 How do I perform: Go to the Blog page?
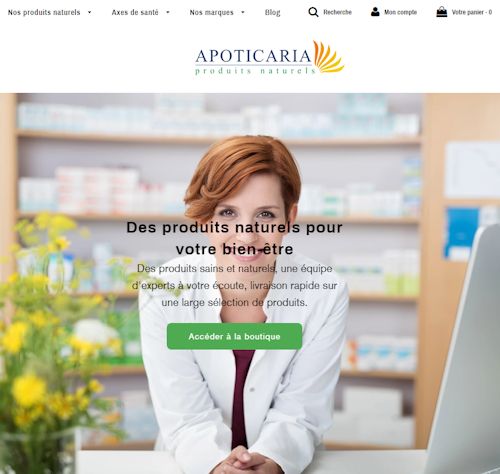[272, 12]
